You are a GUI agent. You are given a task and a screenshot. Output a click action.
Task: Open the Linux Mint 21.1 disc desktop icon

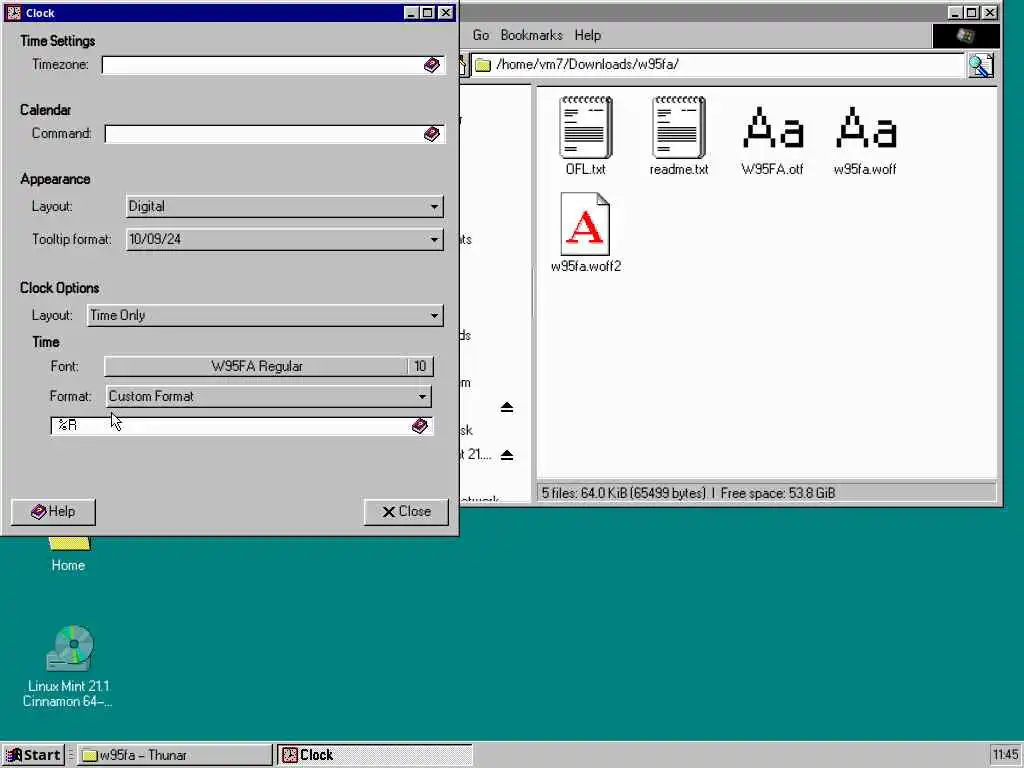pos(69,648)
